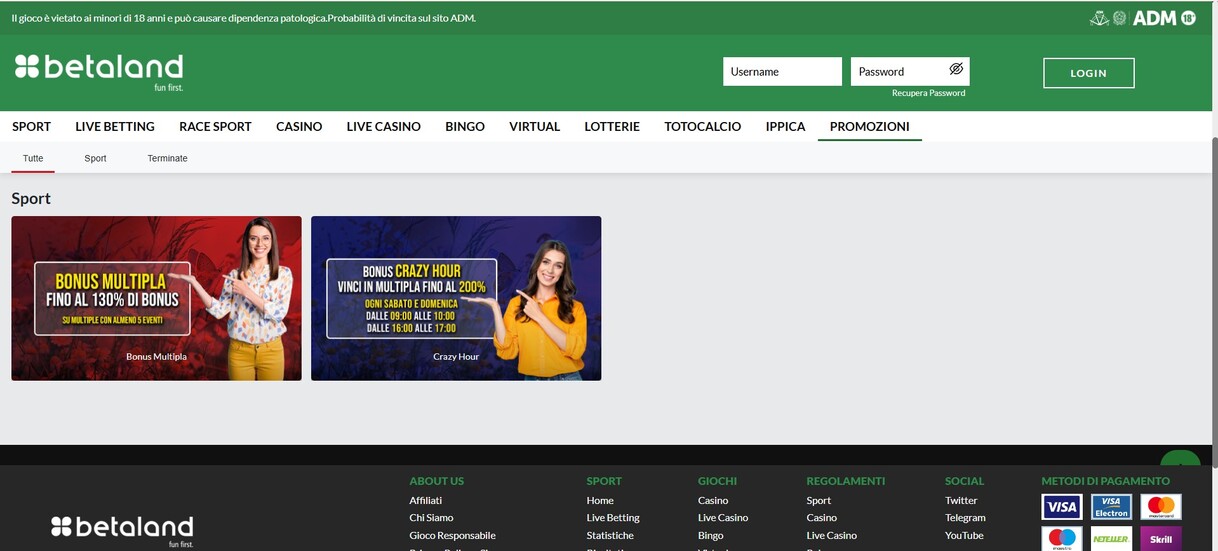
Task: Click Recupera Password link
Action: [x=929, y=93]
